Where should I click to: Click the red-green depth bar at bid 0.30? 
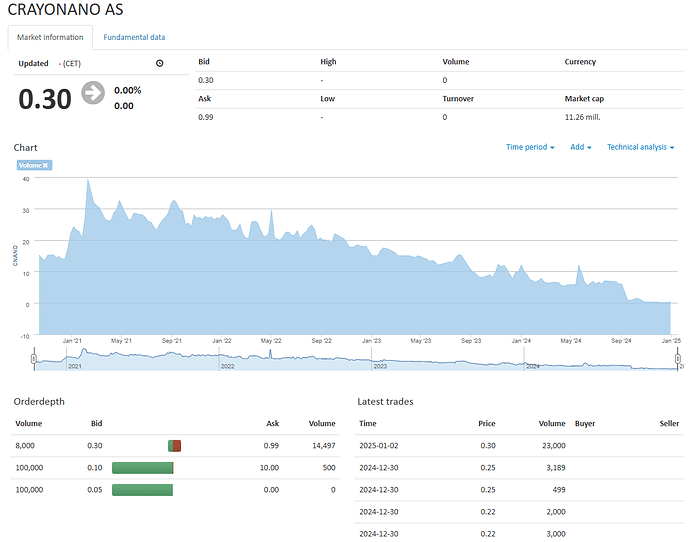175,446
